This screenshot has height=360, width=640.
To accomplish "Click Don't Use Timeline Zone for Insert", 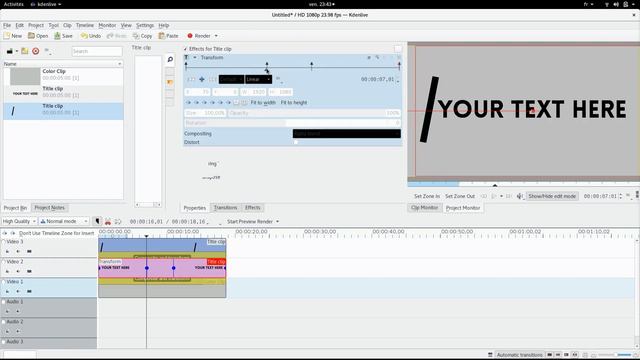I will tap(56, 233).
